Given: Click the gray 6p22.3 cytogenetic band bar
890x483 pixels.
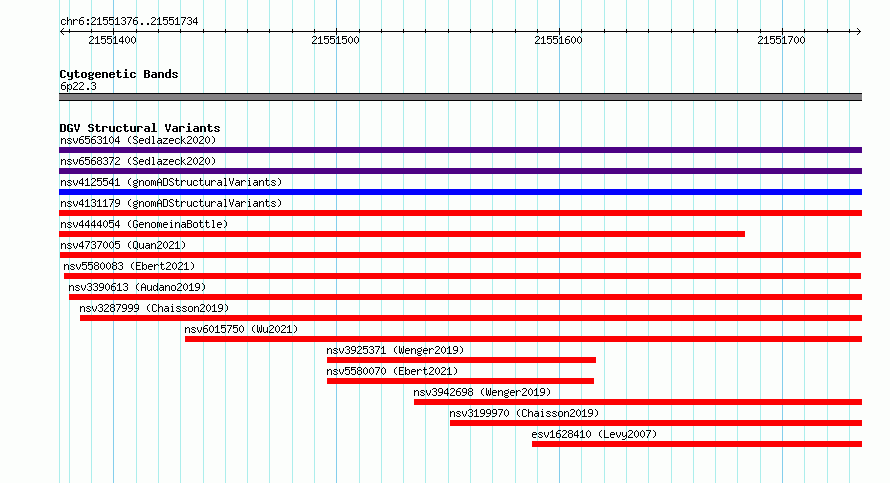Looking at the screenshot, I should click(x=460, y=97).
